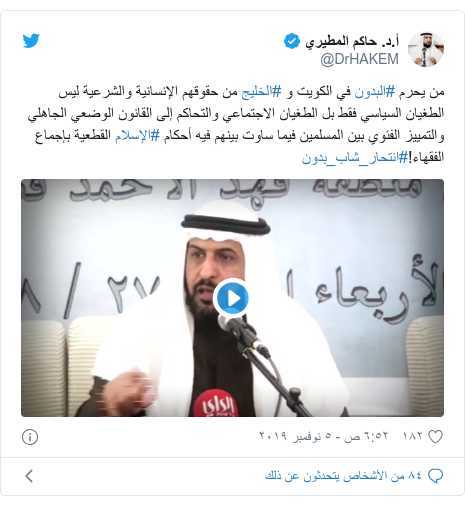Open the @DrHAKEM handle link
The height and width of the screenshot is (505, 465).
359,59
